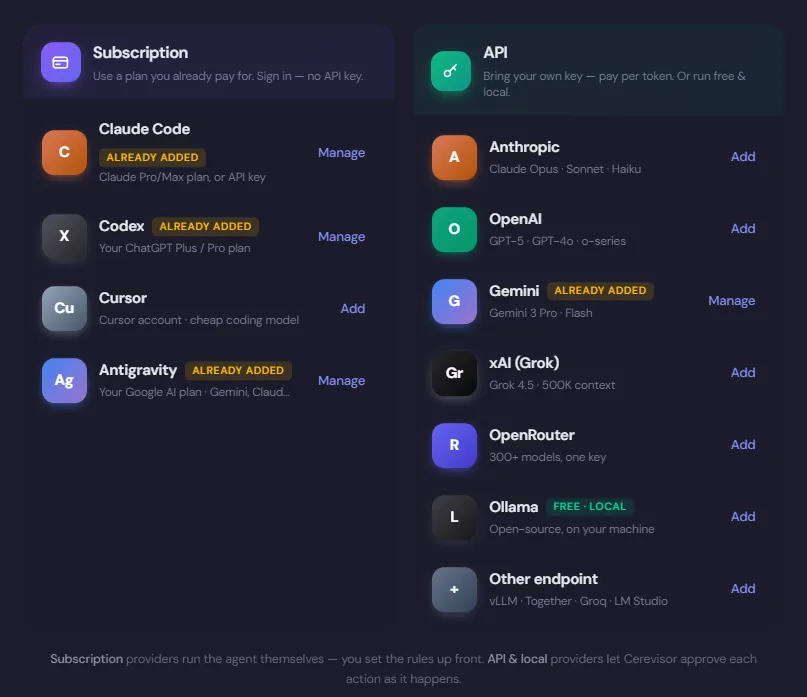The image size is (807, 697).
Task: Click 'vLLM · Together · Groq · LM Studio' text
Action: pos(578,602)
